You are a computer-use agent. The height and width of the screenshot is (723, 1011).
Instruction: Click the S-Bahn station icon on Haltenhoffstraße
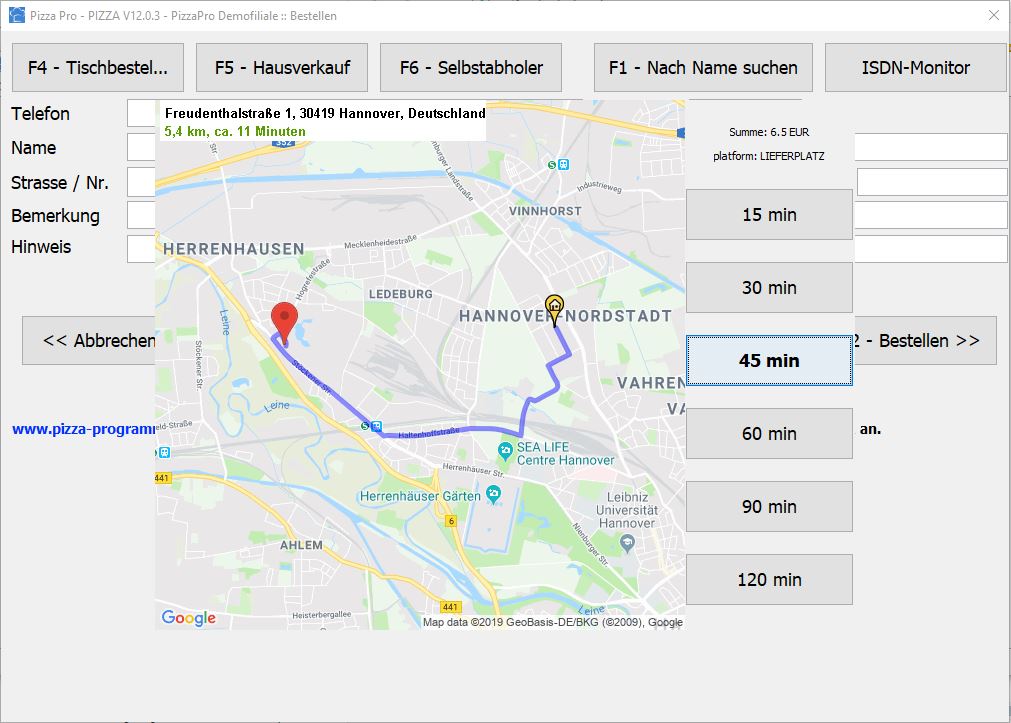pos(371,426)
